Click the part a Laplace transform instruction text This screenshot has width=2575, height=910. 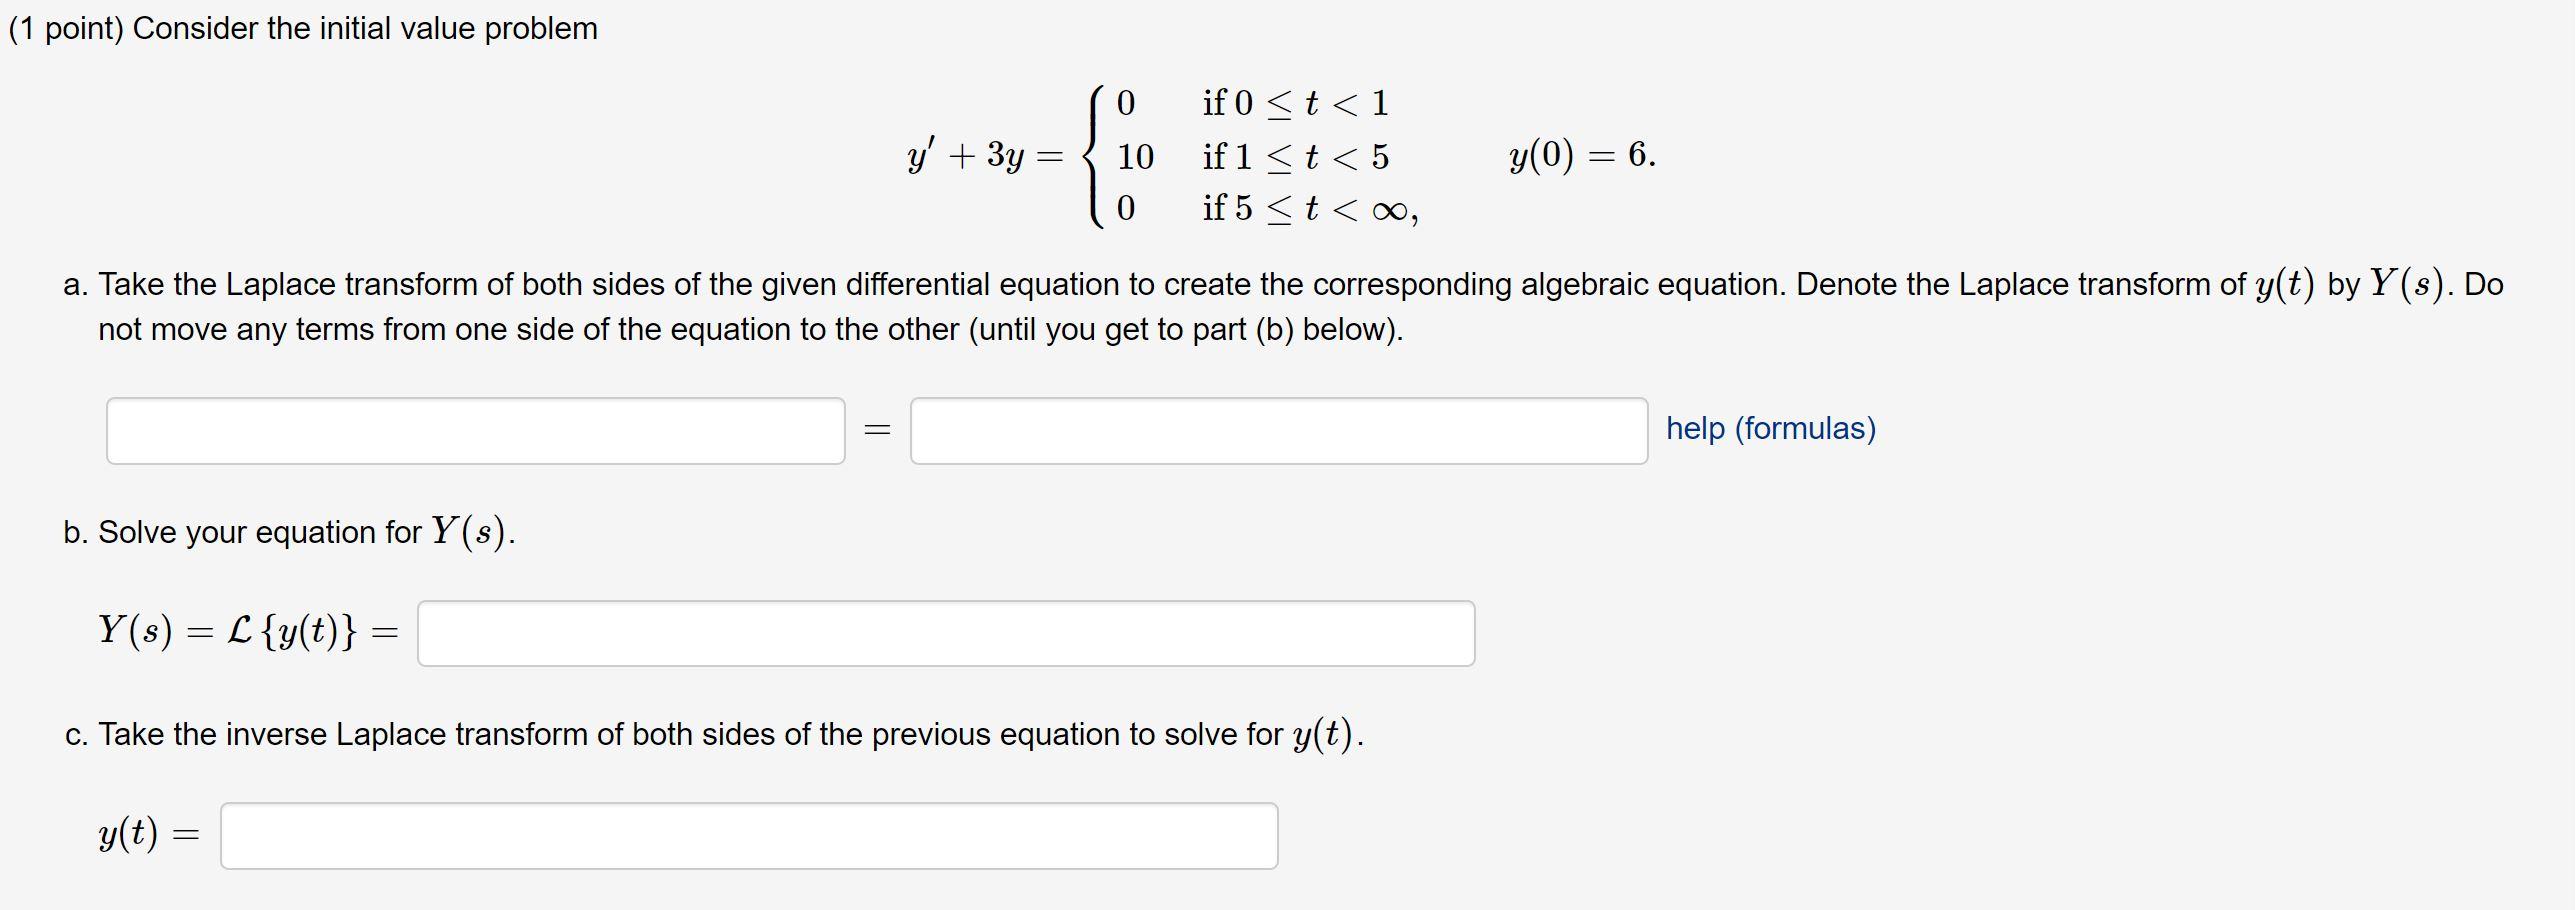tap(1283, 306)
